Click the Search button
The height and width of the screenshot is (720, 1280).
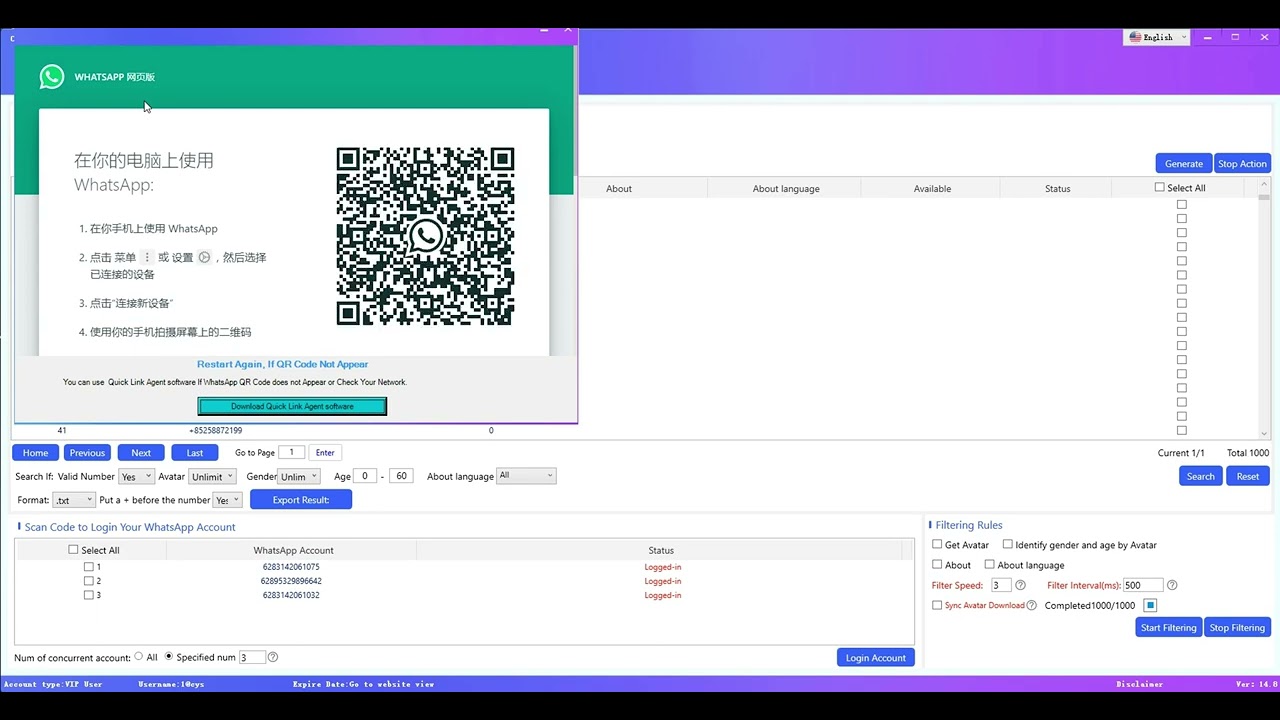tap(1201, 476)
